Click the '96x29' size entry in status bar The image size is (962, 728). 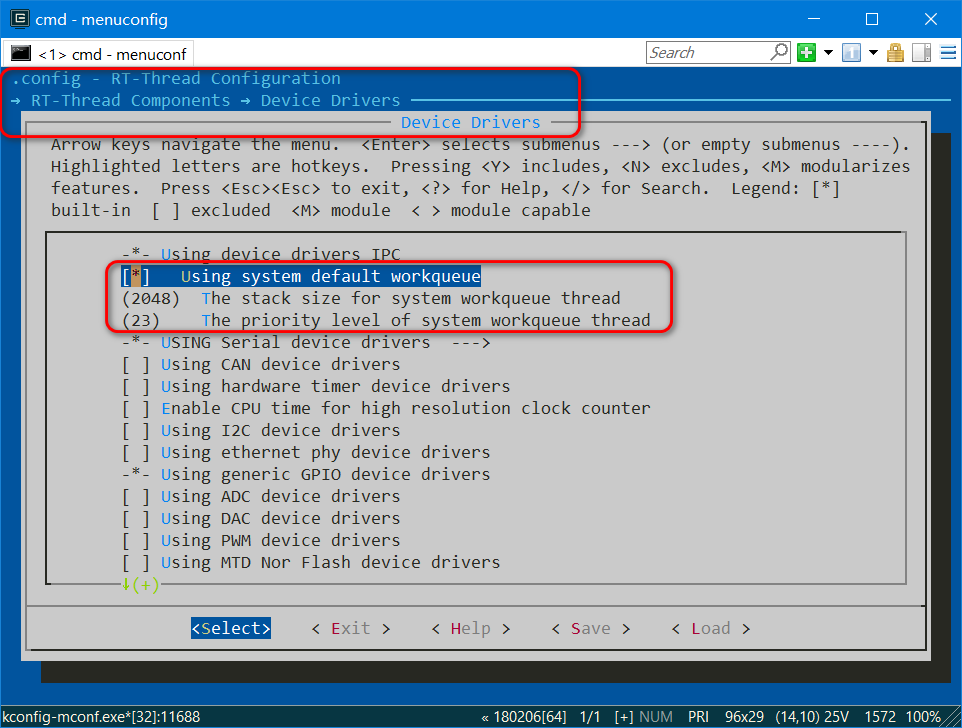744,716
